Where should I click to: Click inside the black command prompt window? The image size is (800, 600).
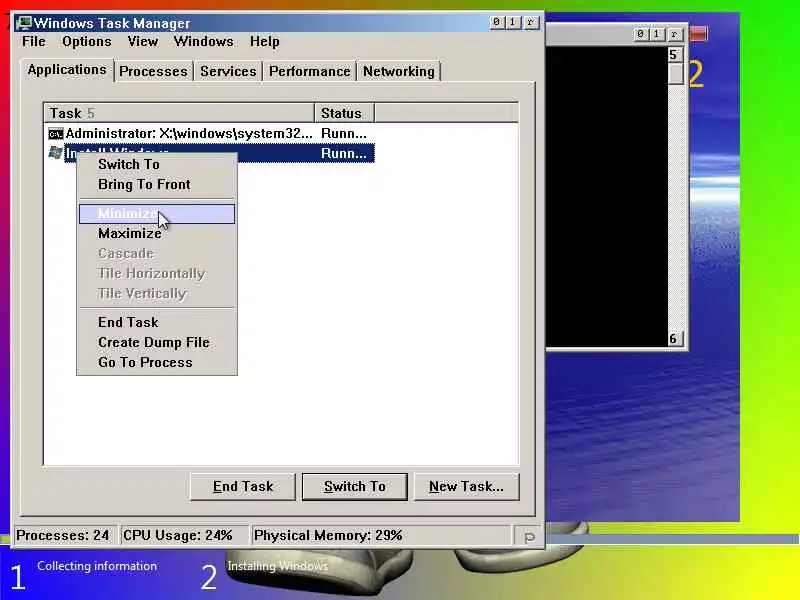(607, 197)
